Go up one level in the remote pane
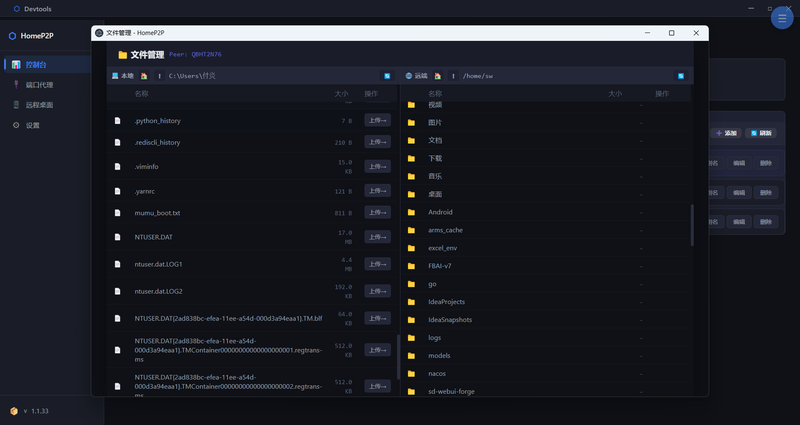The width and height of the screenshot is (800, 425). point(453,76)
